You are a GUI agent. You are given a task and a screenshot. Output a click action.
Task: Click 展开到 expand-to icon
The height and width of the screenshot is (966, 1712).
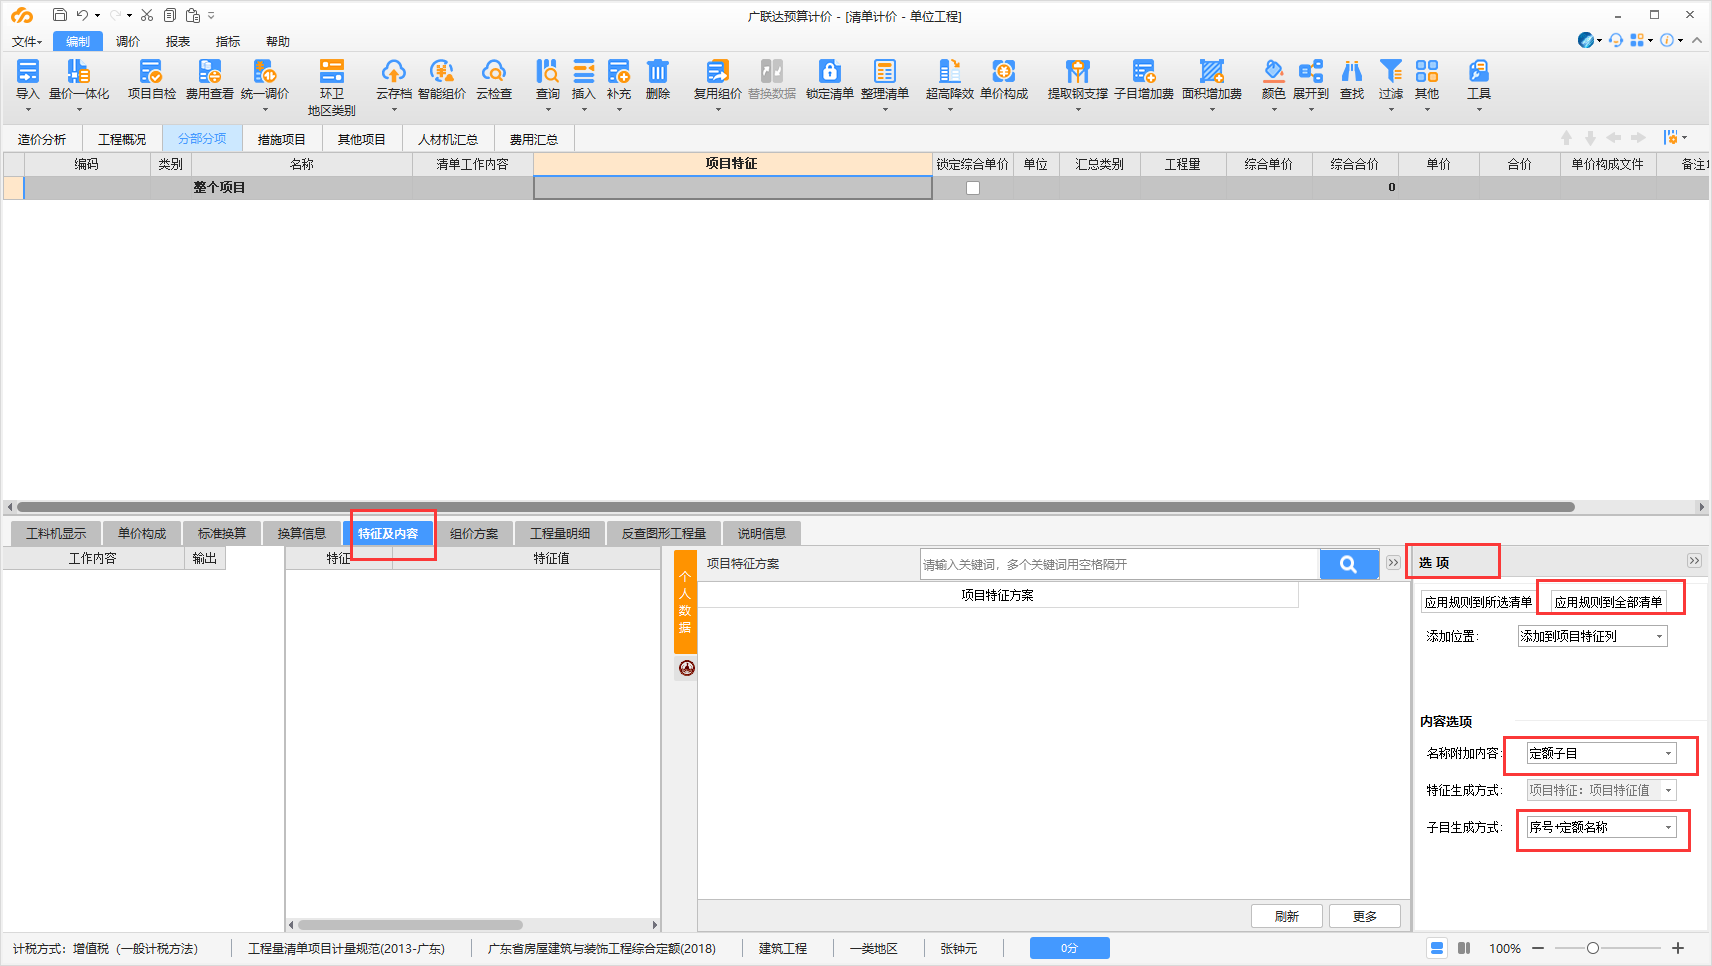pos(1311,79)
